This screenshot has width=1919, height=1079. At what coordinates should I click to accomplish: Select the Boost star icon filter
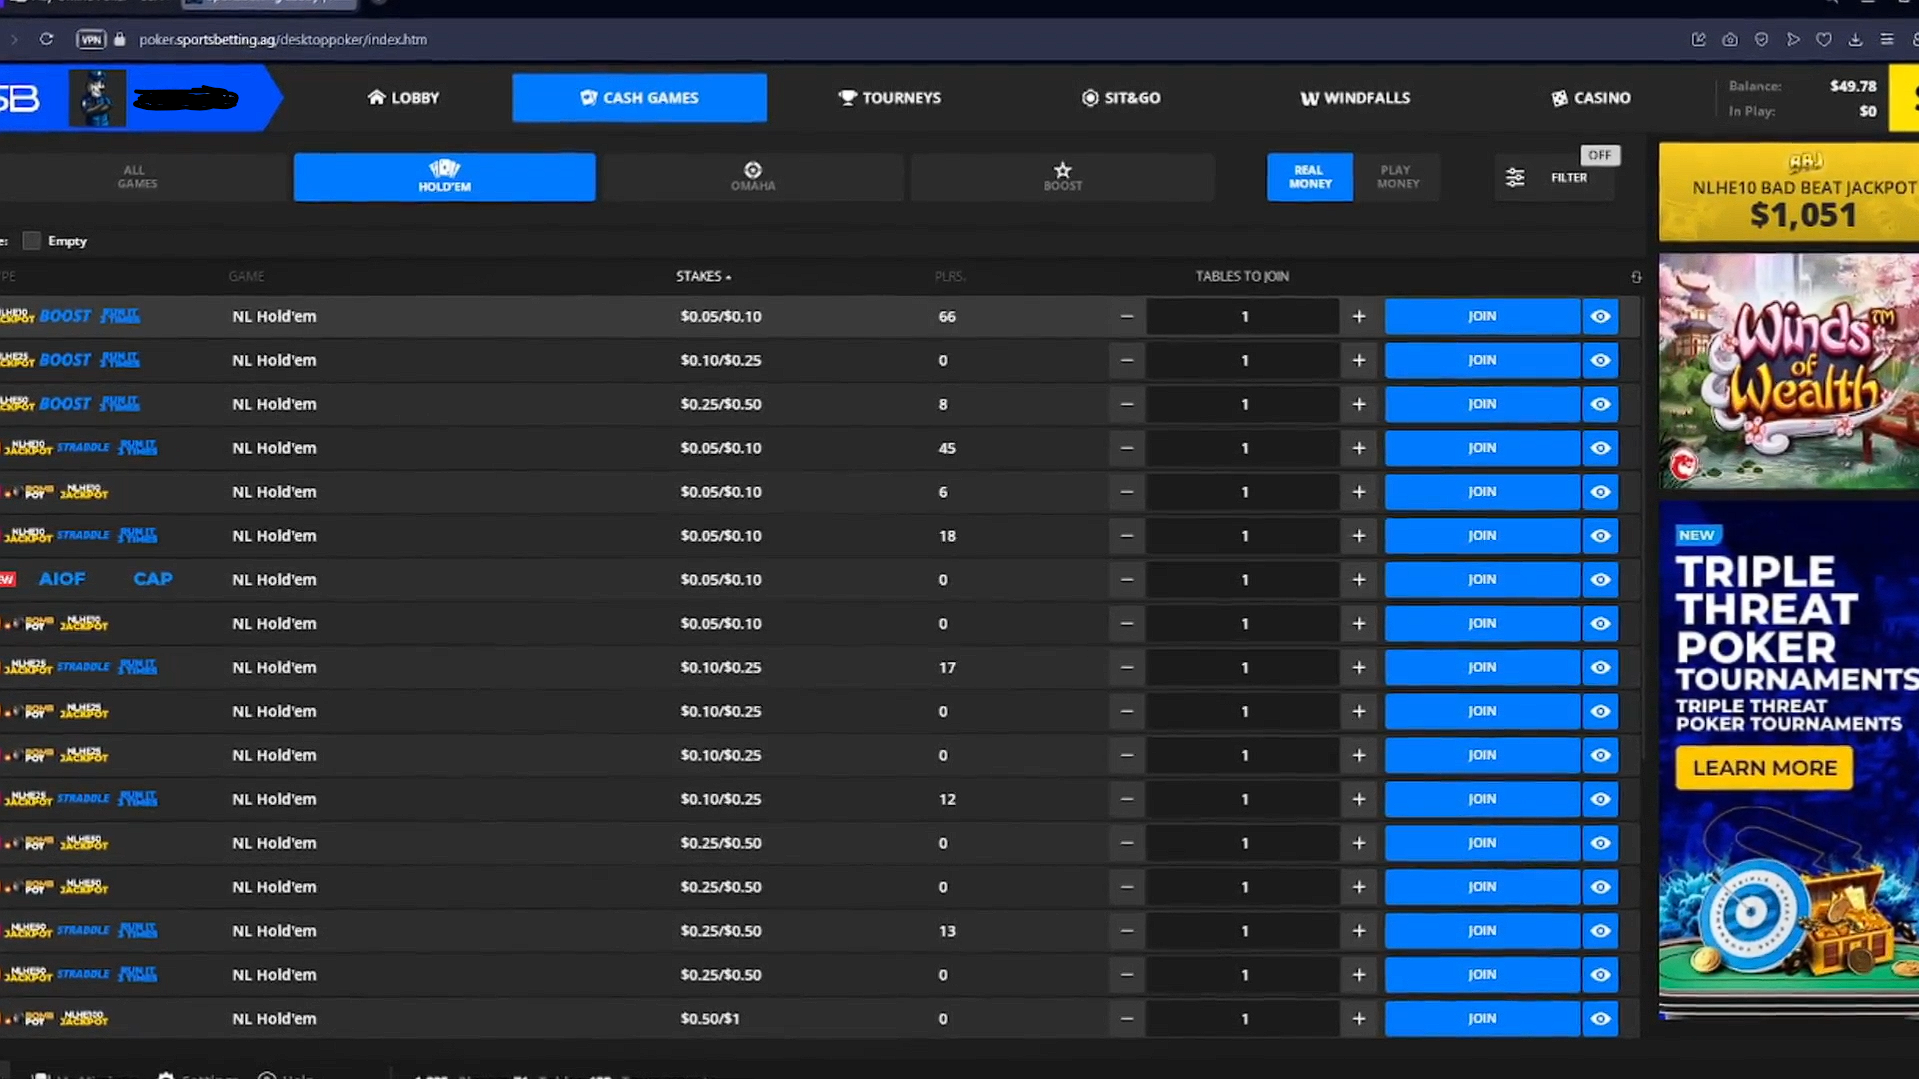(1062, 170)
